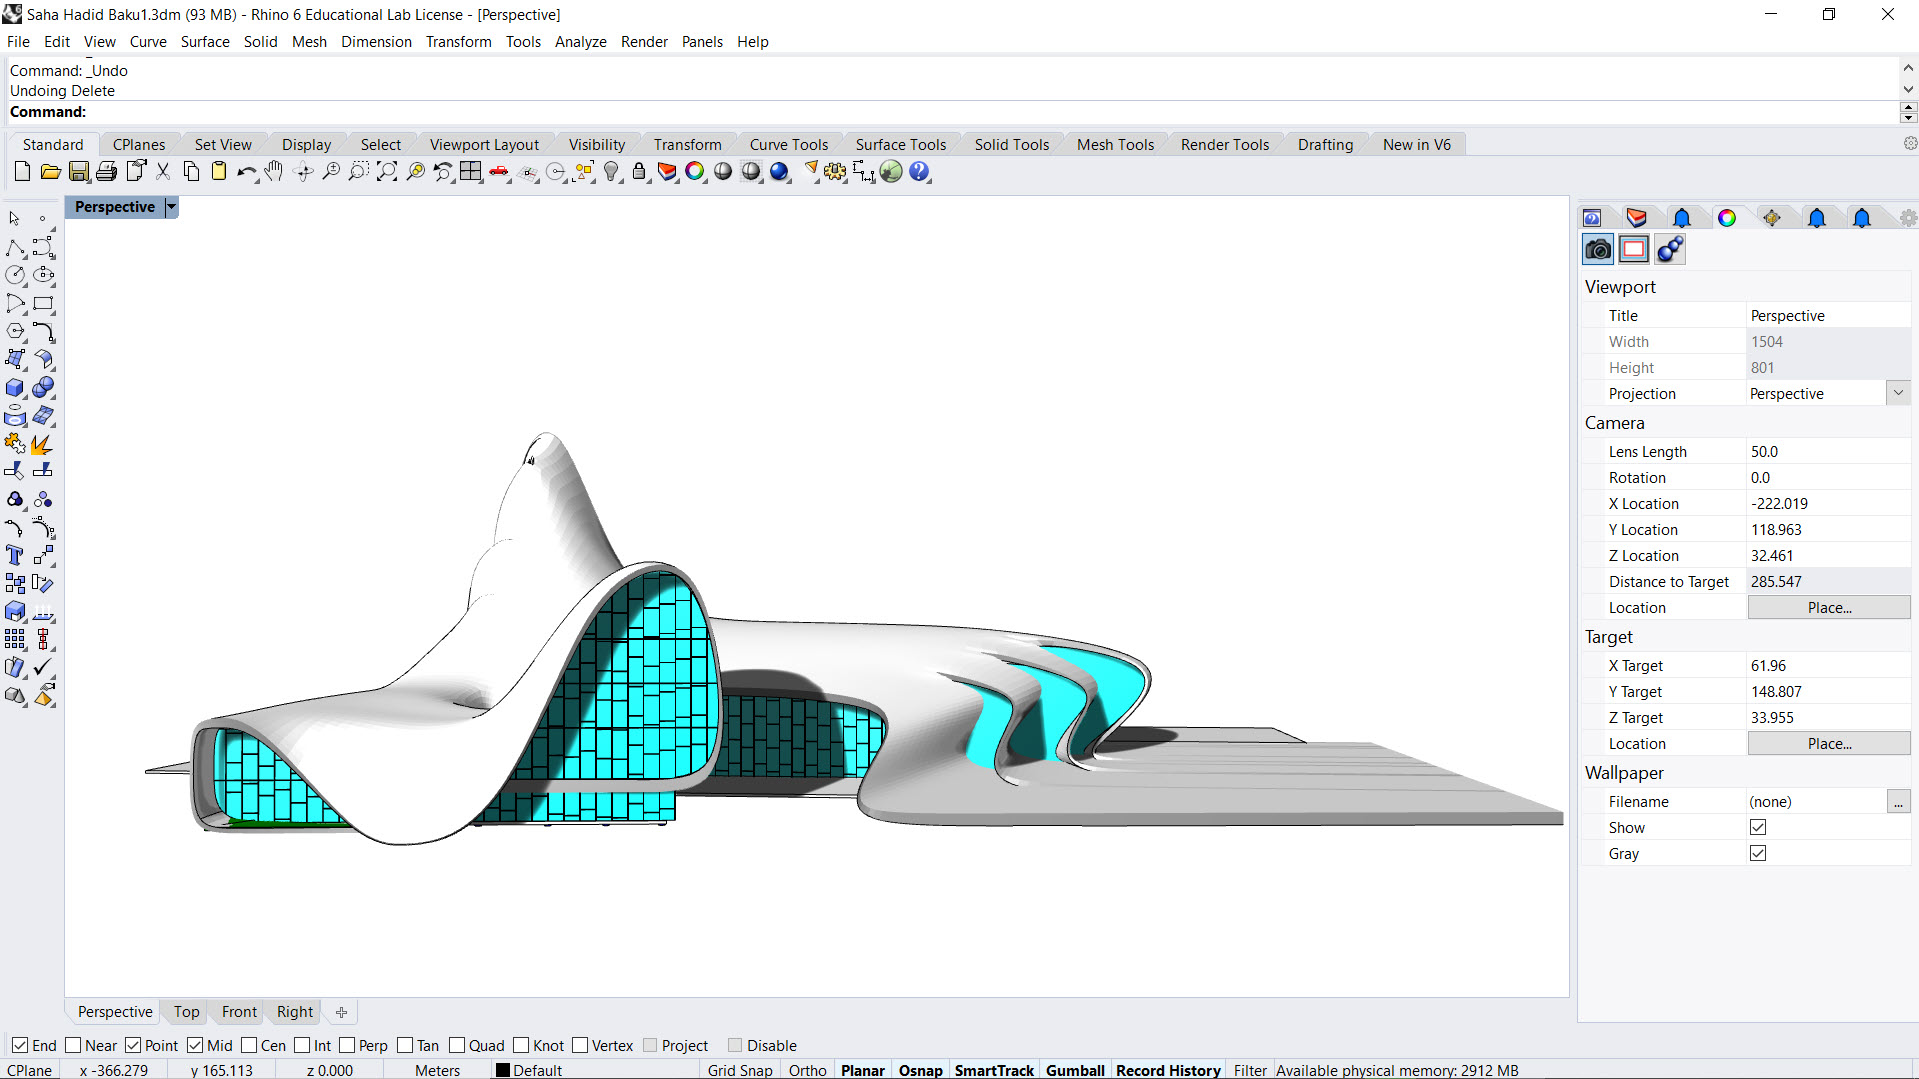Select the Pan hand tool
Screen dimensions: 1919x1079
tap(274, 172)
